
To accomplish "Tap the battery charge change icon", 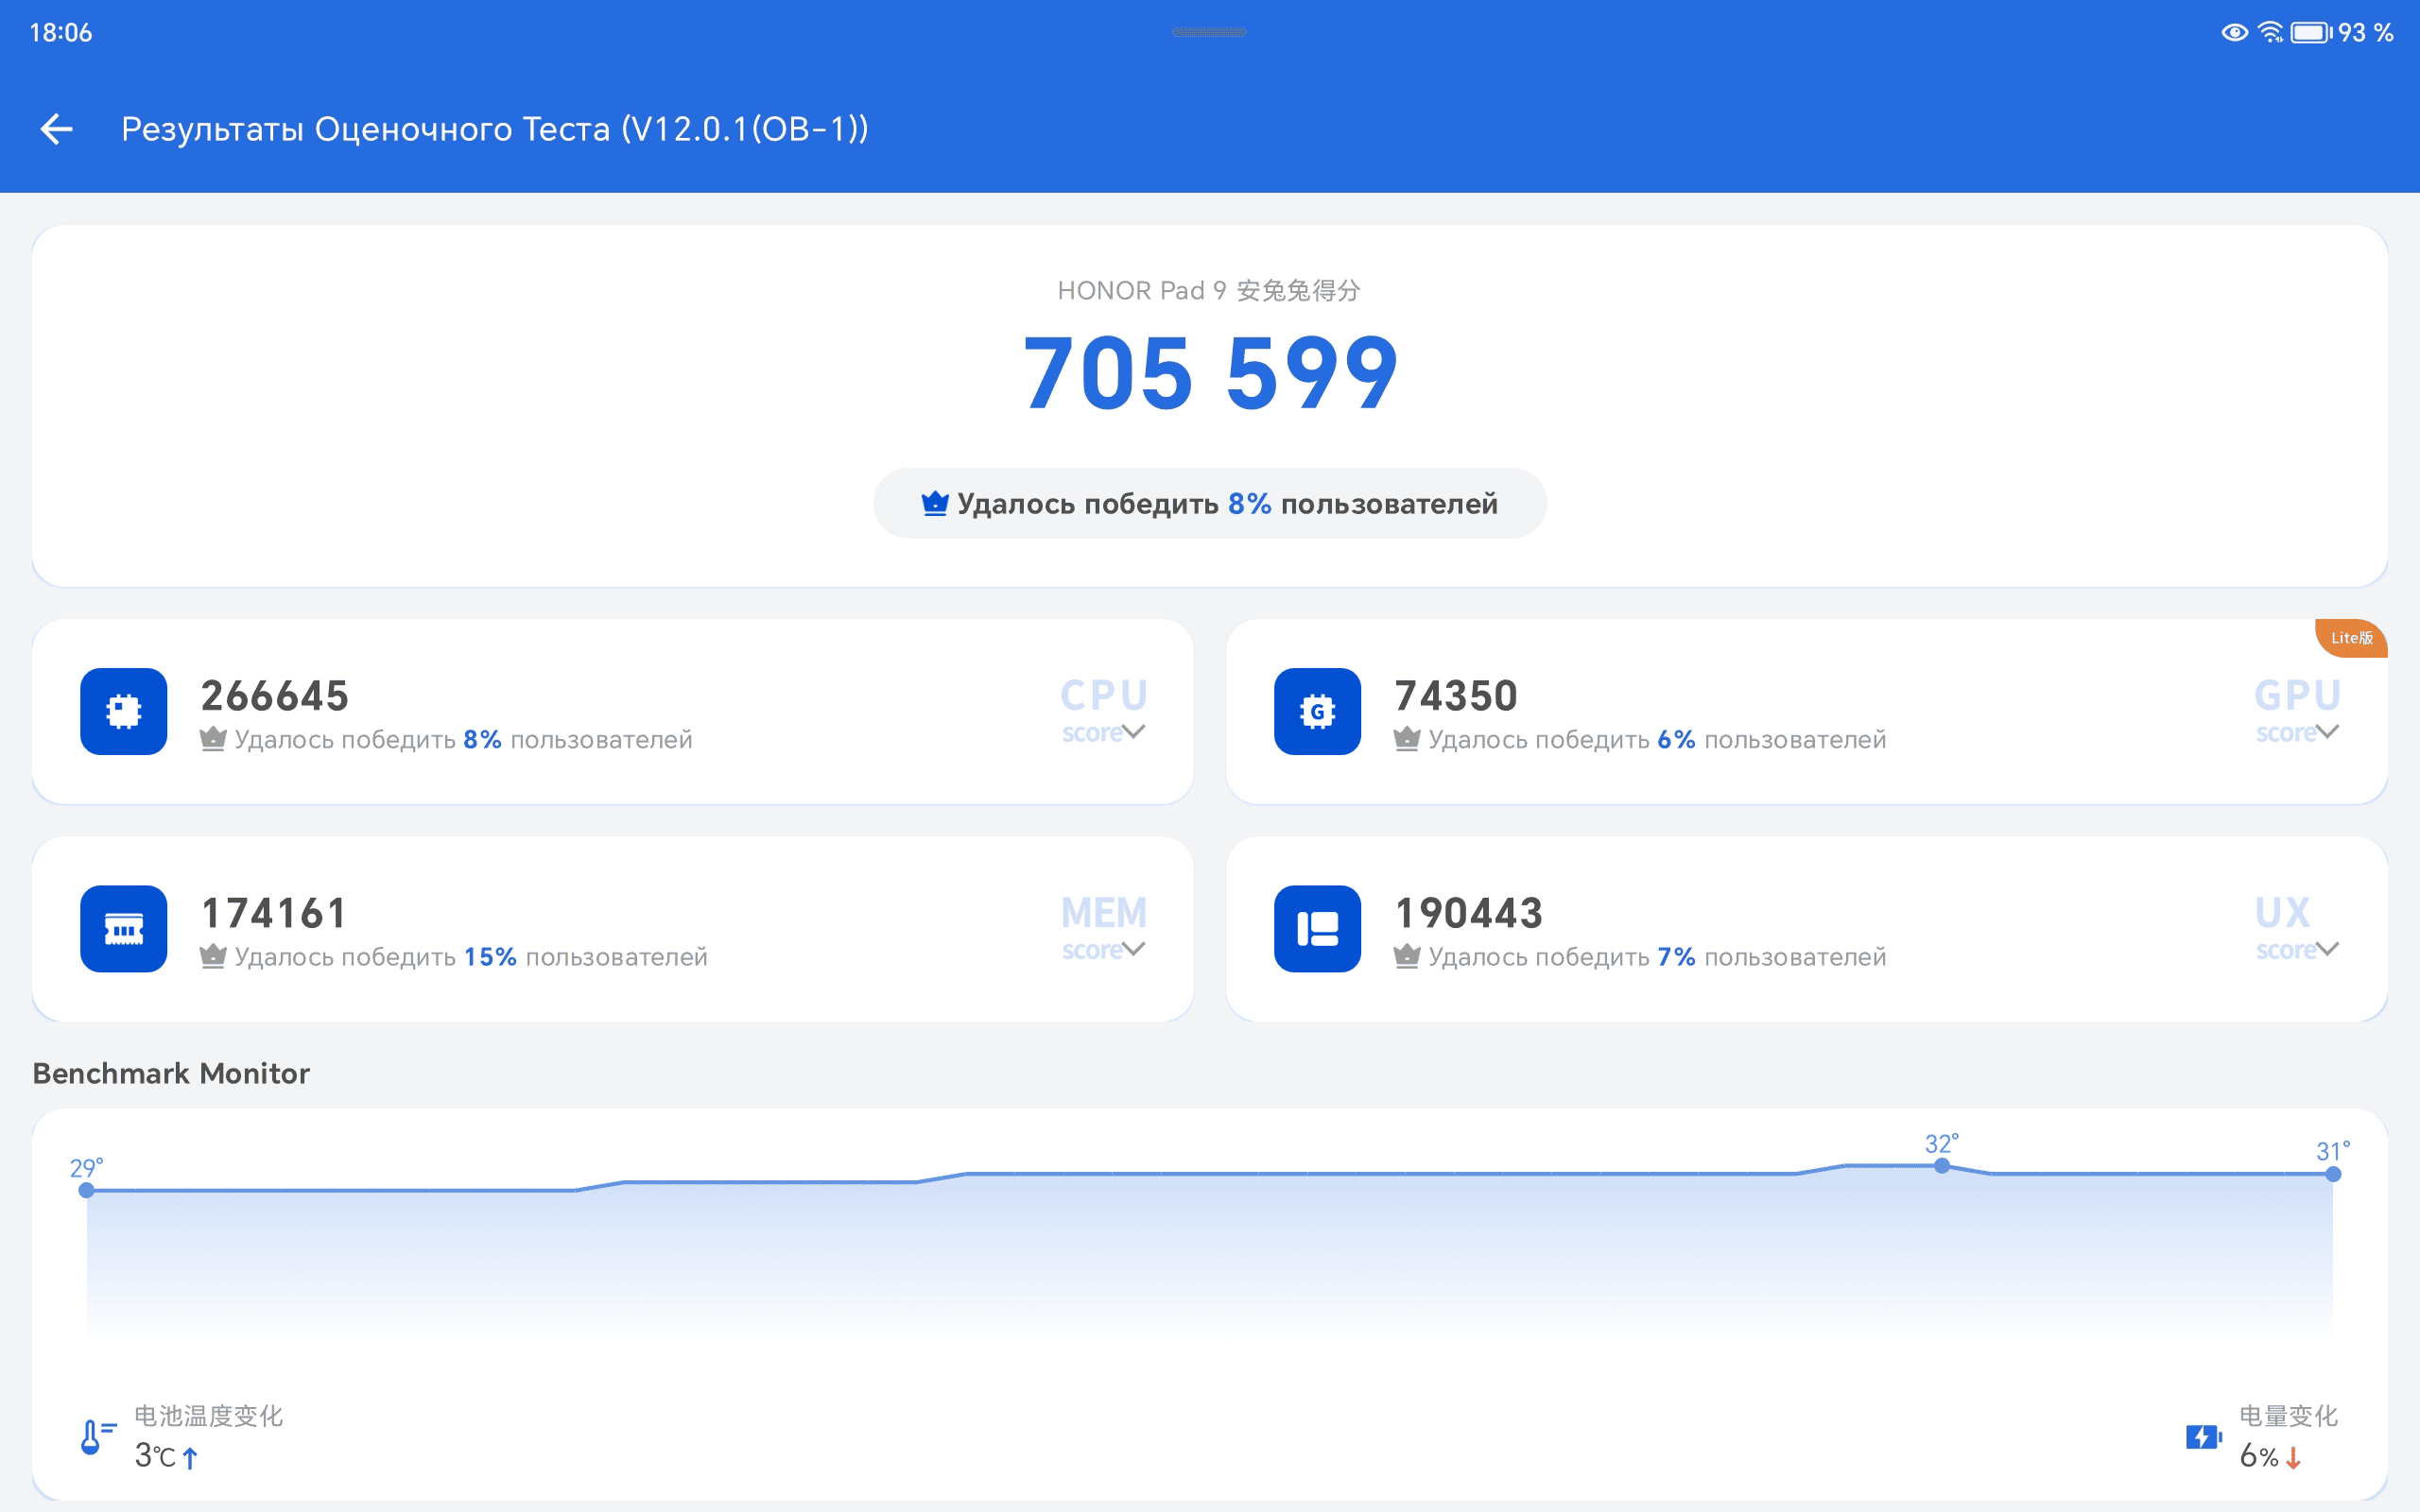I will (2204, 1437).
